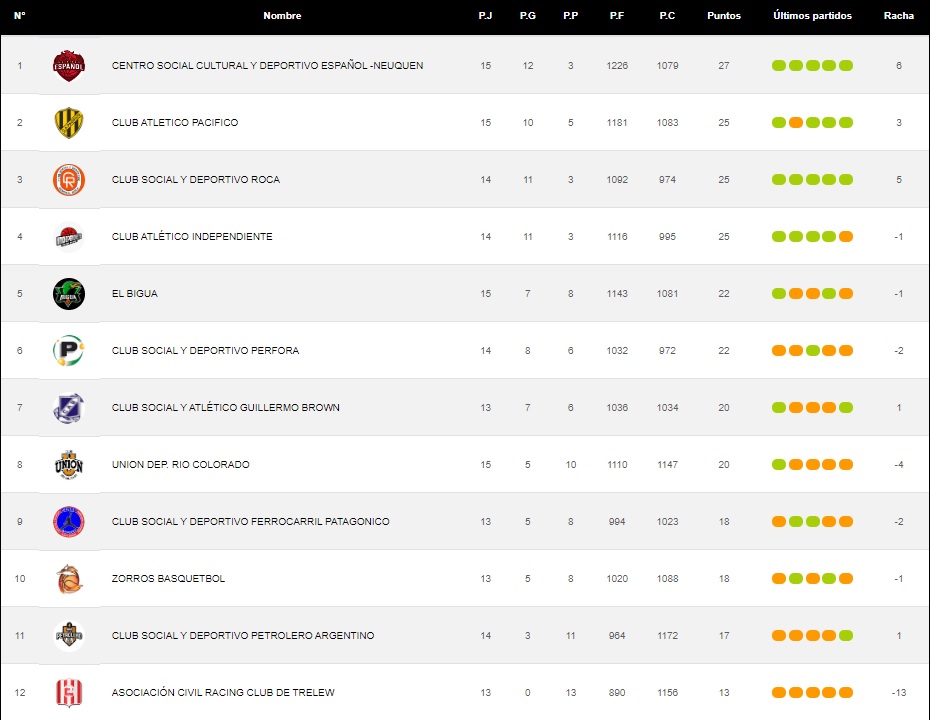
Task: Select the Asociación Civil Racing Club row text
Action: [x=223, y=693]
